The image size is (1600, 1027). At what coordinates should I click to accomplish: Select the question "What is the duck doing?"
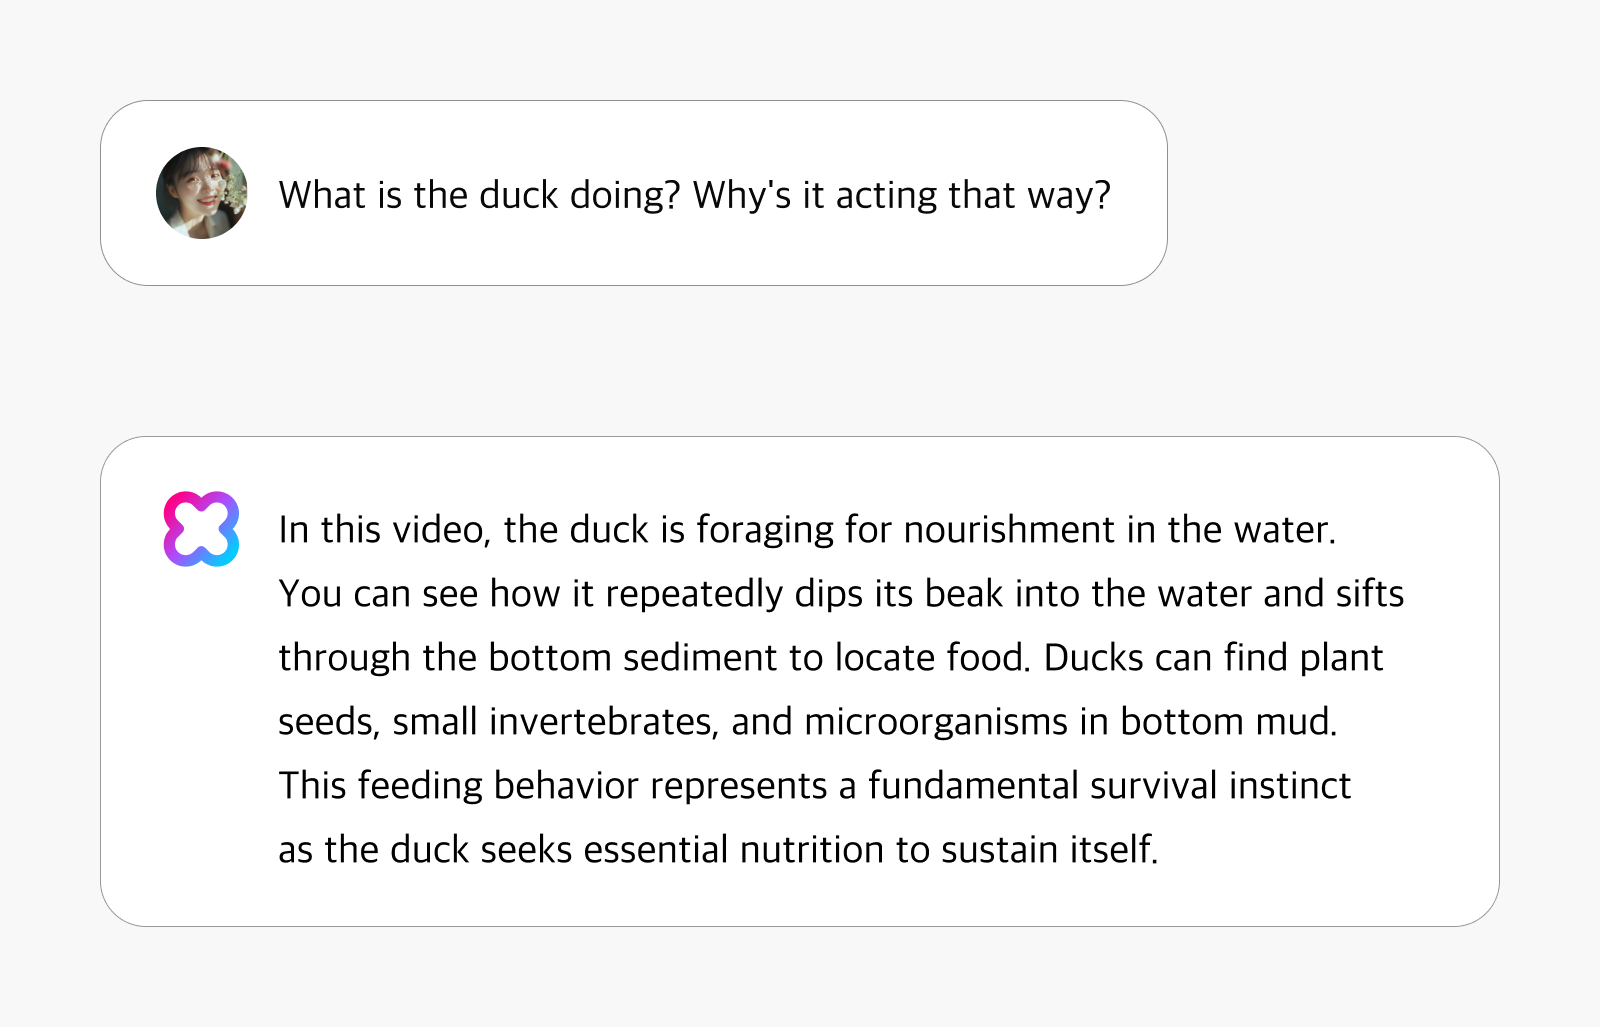pyautogui.click(x=479, y=195)
